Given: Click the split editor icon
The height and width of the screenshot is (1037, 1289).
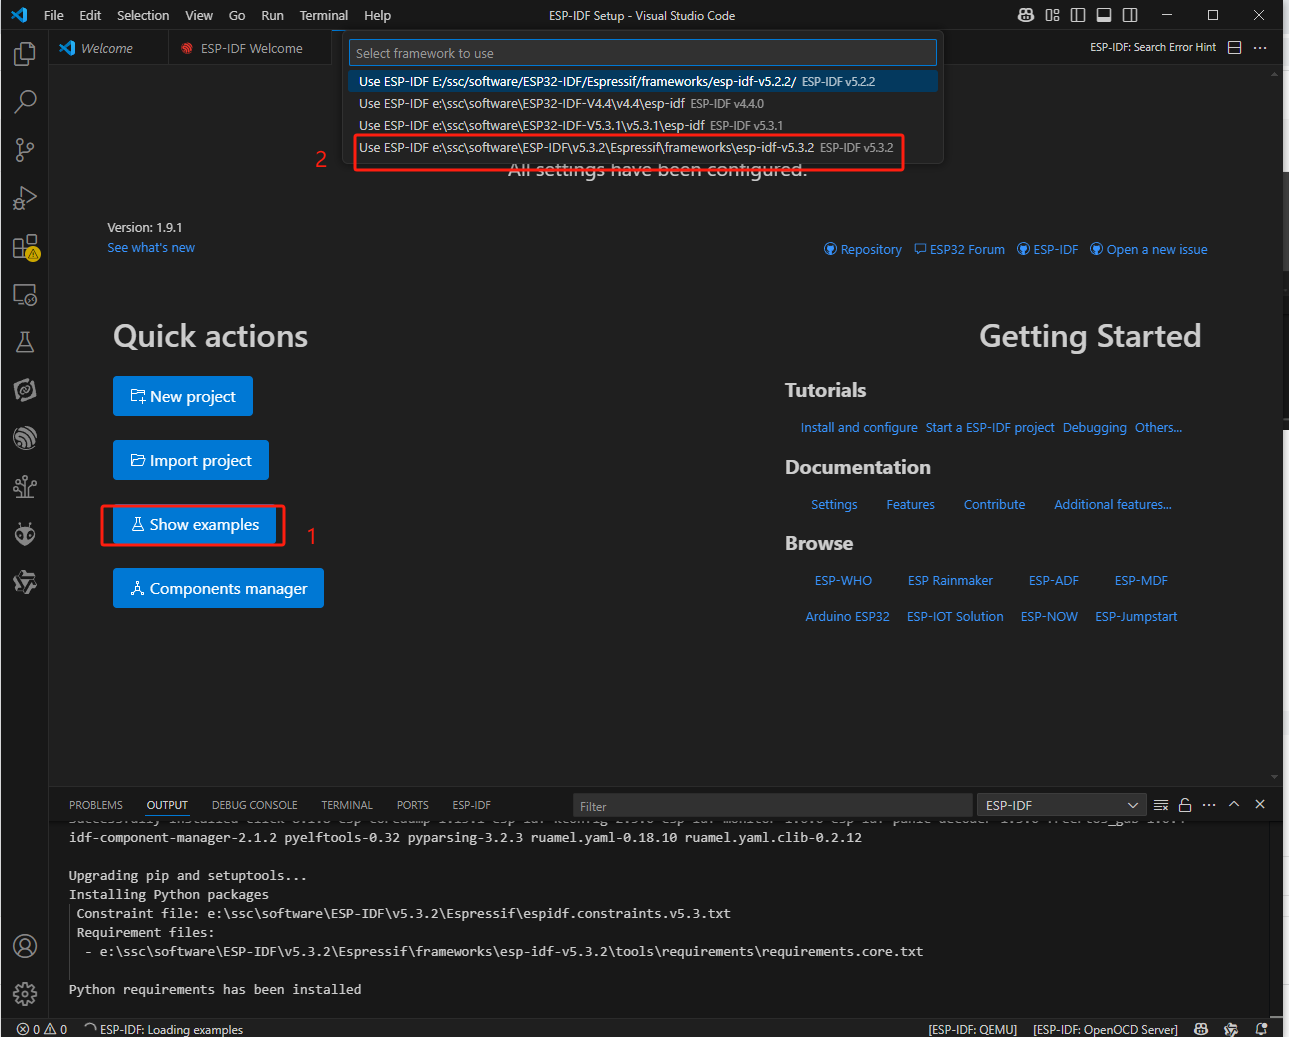Looking at the screenshot, I should (x=1235, y=47).
